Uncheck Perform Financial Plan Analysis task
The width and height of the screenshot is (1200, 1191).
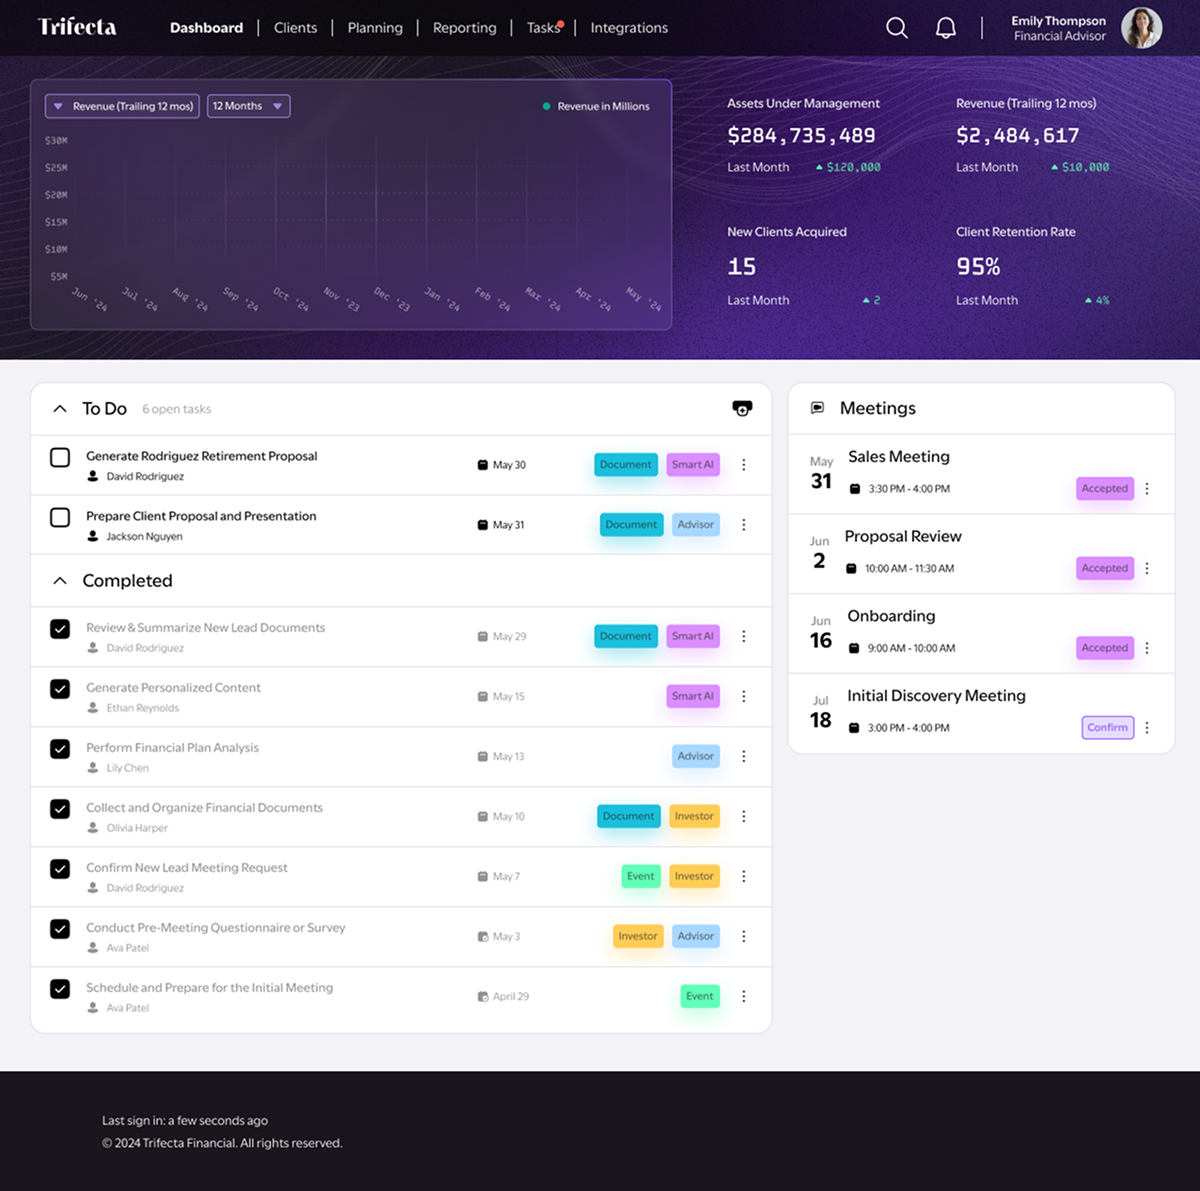click(60, 749)
